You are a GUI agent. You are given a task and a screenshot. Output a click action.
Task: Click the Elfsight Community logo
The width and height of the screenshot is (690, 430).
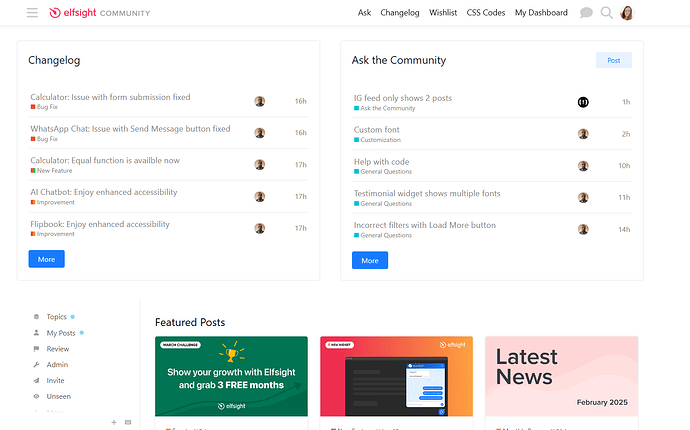click(x=100, y=13)
